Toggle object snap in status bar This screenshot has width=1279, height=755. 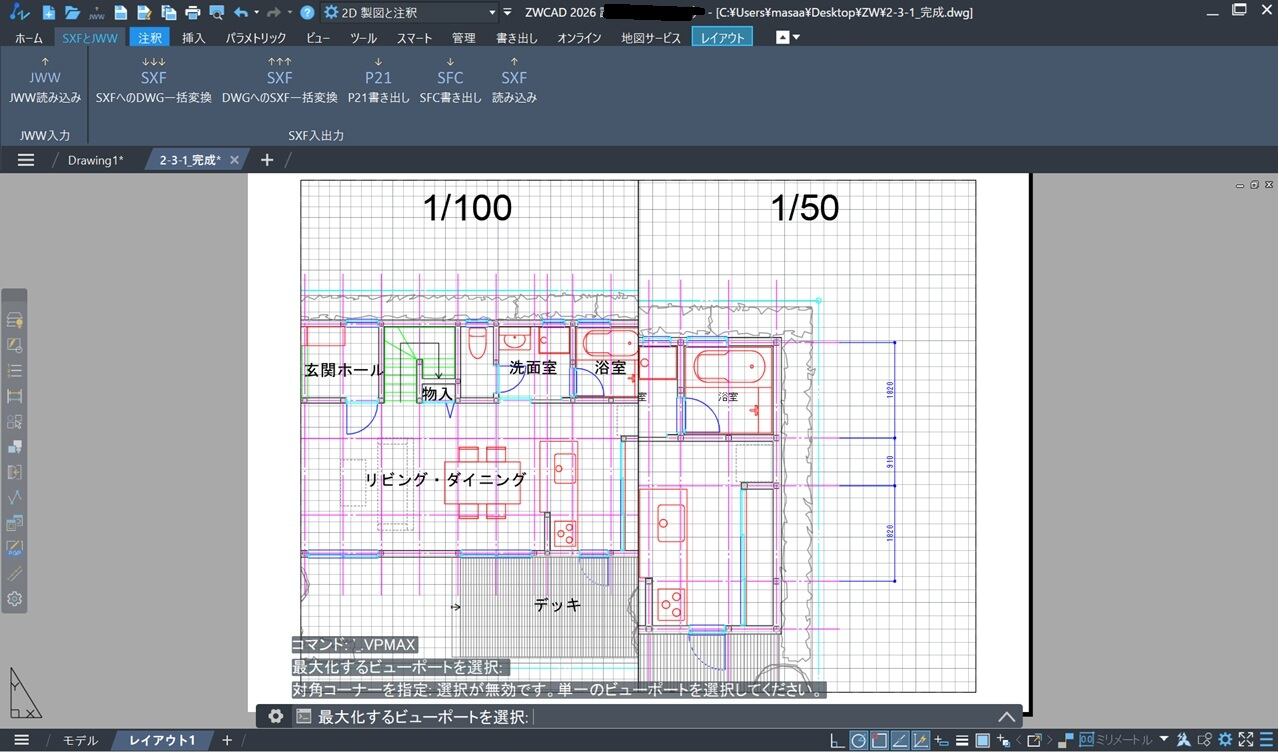[879, 741]
